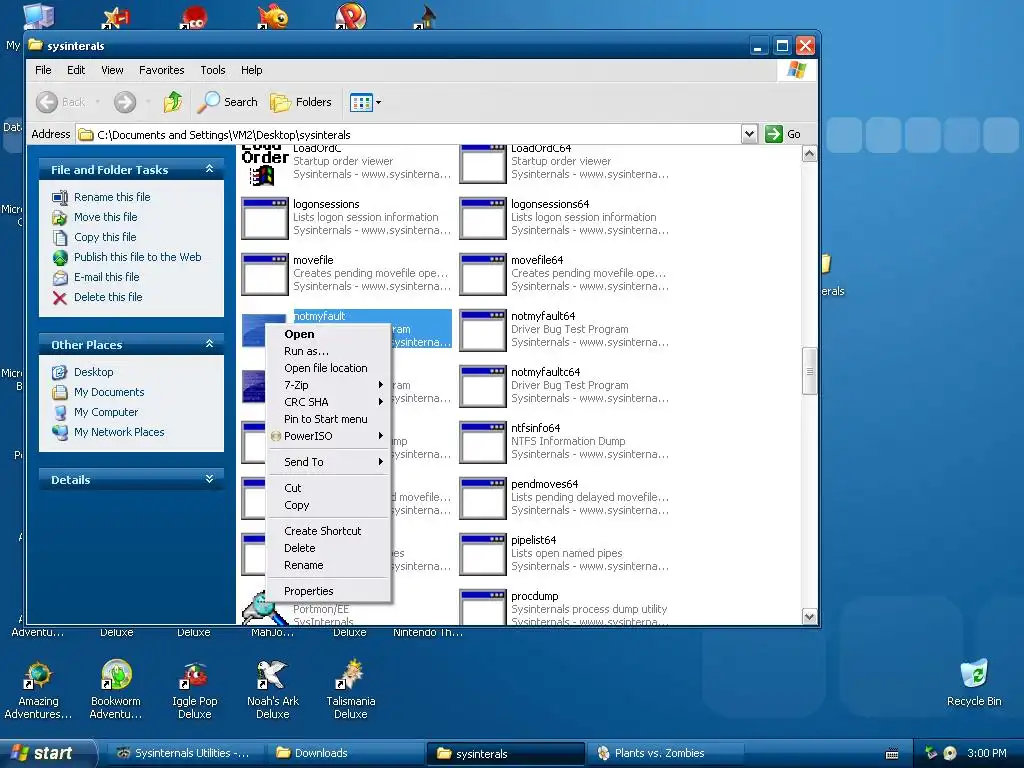This screenshot has width=1024, height=768.
Task: Expand the Send To submenu
Action: click(328, 462)
